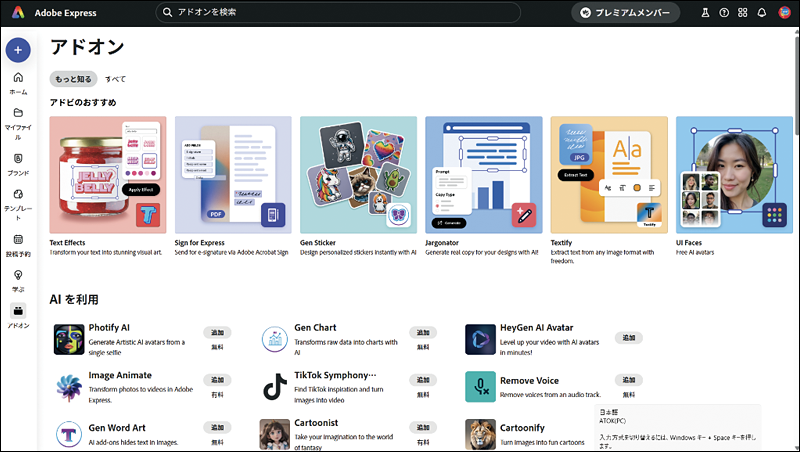Click the blue plus create button
Image resolution: width=800 pixels, height=452 pixels.
(x=18, y=50)
